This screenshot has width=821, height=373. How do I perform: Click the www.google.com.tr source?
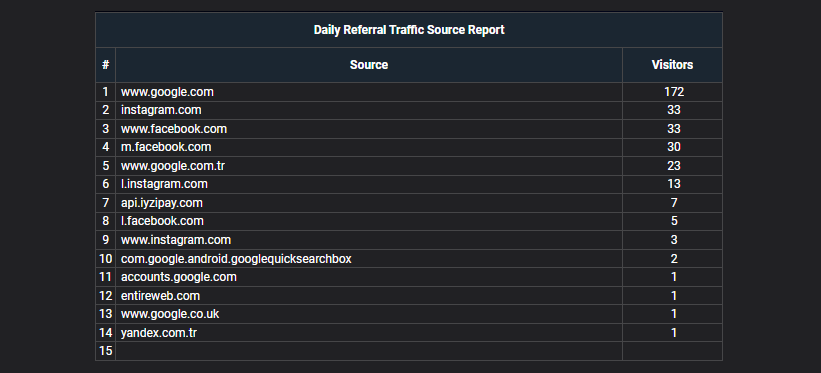[x=173, y=166]
